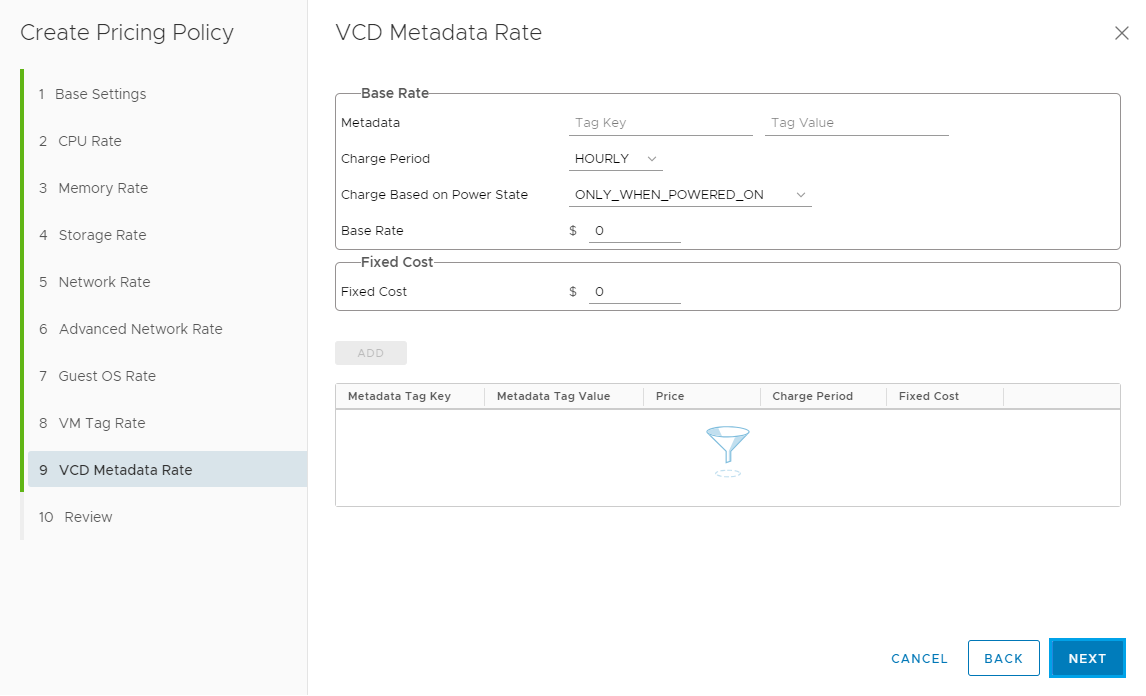The image size is (1146, 696).
Task: Focus the Tag Value input field
Action: tap(856, 123)
